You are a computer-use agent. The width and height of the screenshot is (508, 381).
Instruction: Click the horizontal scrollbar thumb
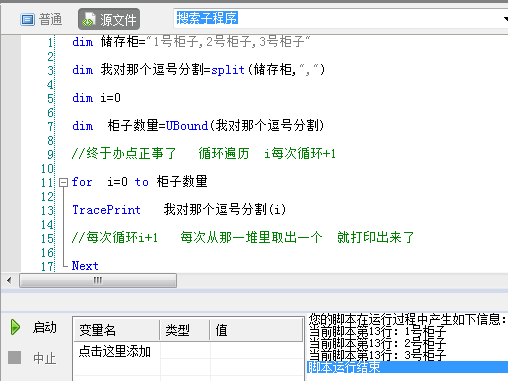tap(98, 280)
